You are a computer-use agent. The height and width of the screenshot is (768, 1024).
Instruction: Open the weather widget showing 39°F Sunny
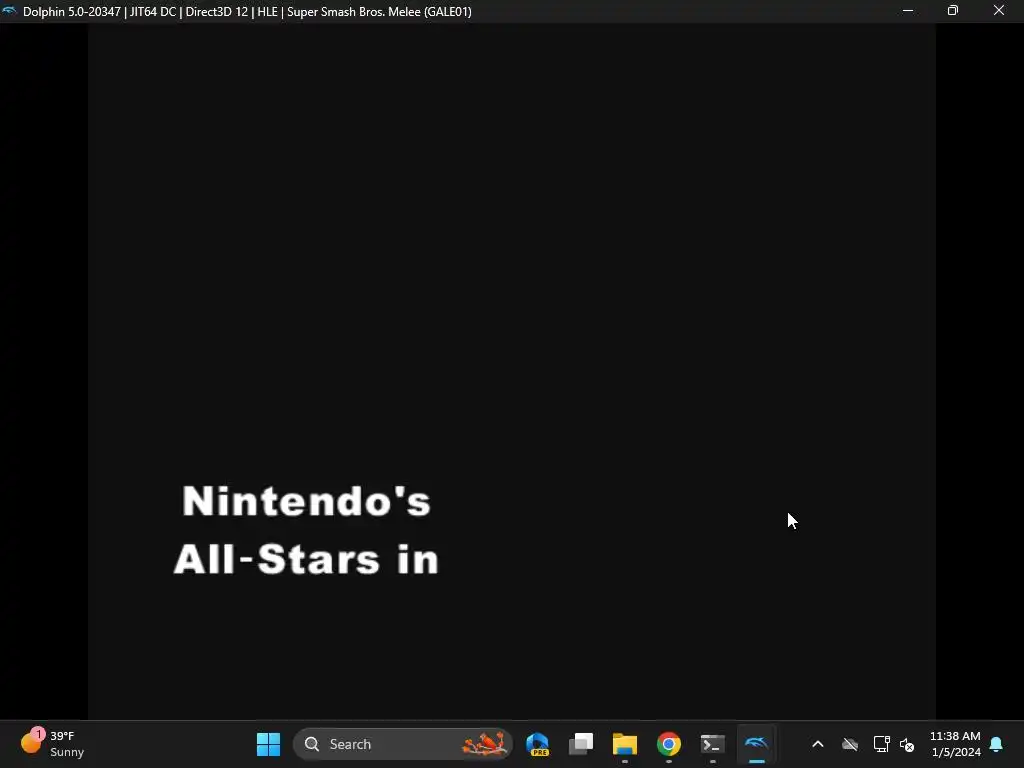click(x=52, y=744)
